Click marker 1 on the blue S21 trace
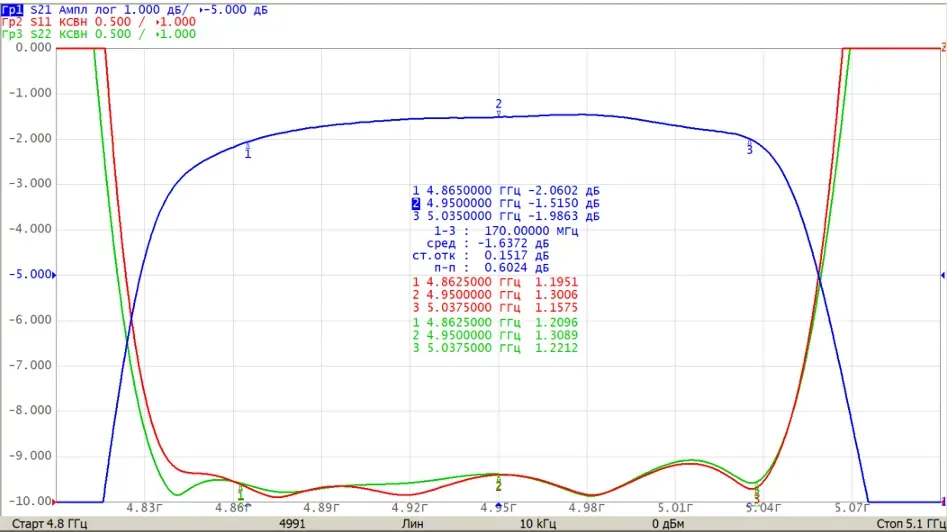This screenshot has height=532, width=947. 248,151
